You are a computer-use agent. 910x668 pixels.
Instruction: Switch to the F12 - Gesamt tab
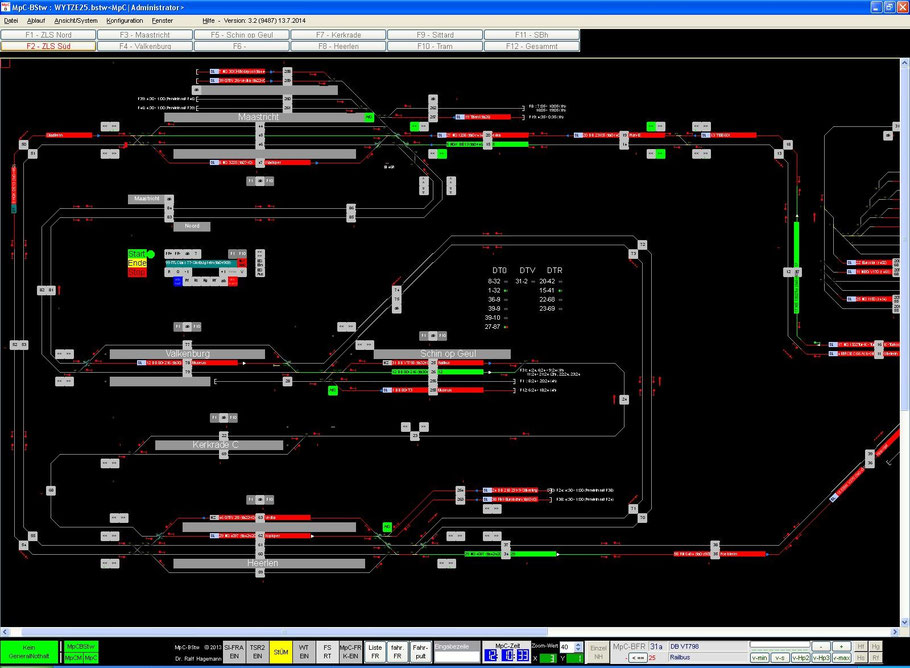(532, 46)
